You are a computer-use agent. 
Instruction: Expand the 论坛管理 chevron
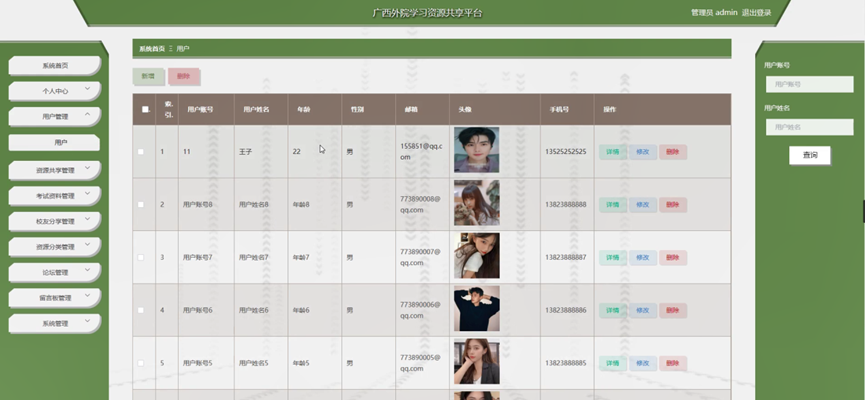tap(87, 270)
